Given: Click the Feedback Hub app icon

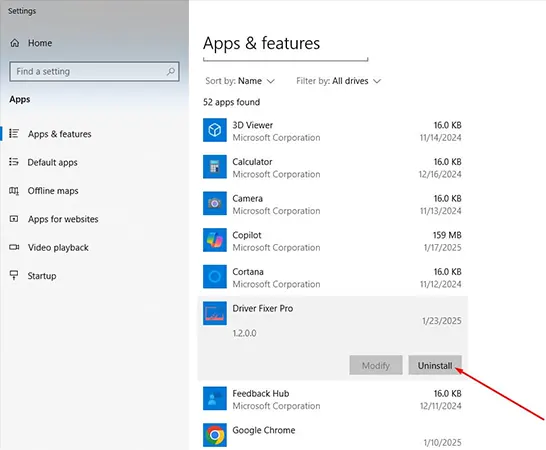Looking at the screenshot, I should click(214, 399).
